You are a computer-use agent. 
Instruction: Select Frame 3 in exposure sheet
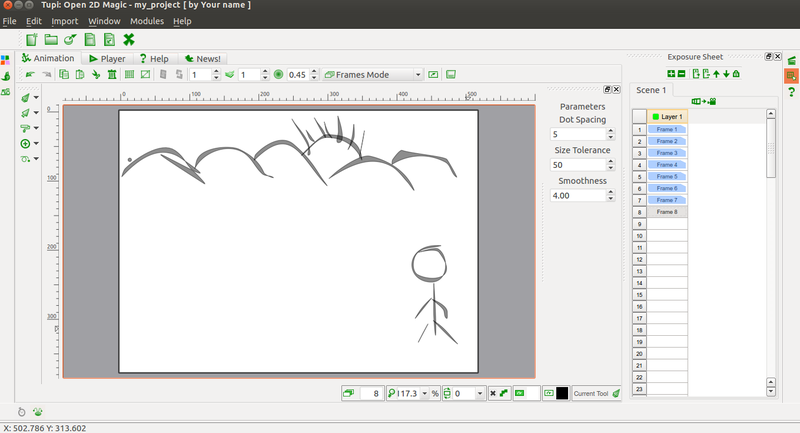[x=667, y=153]
